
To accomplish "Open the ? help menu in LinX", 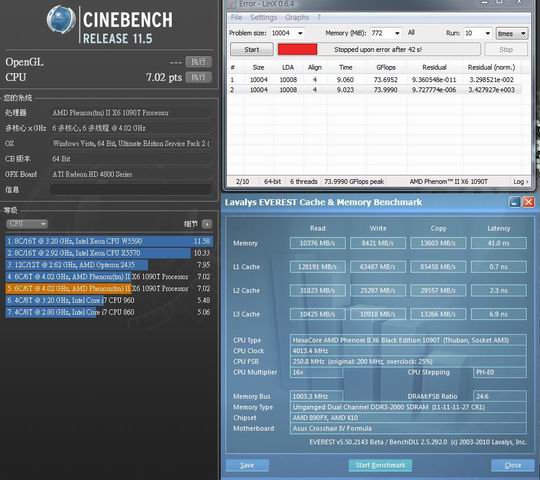I will click(x=319, y=17).
